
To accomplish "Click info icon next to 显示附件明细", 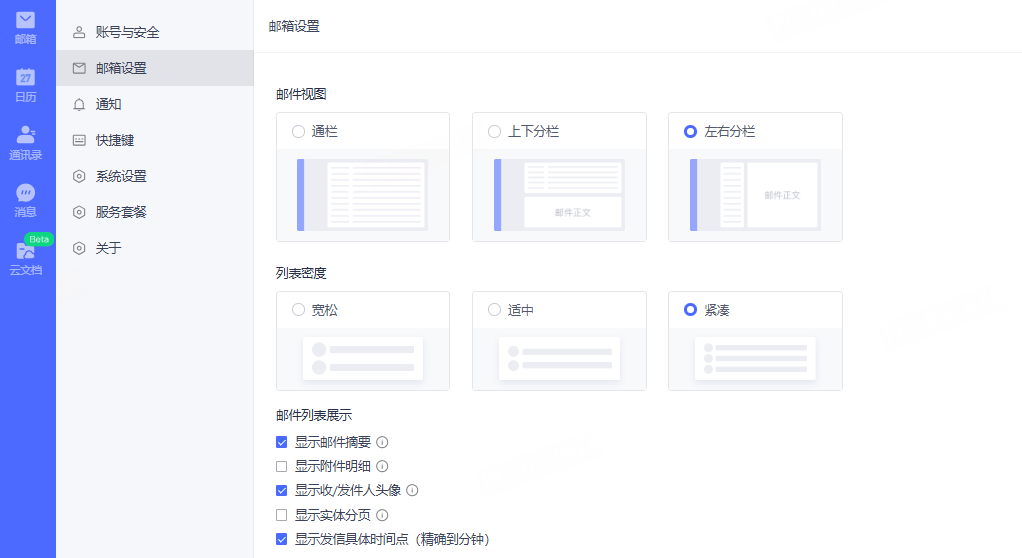I will pos(383,466).
